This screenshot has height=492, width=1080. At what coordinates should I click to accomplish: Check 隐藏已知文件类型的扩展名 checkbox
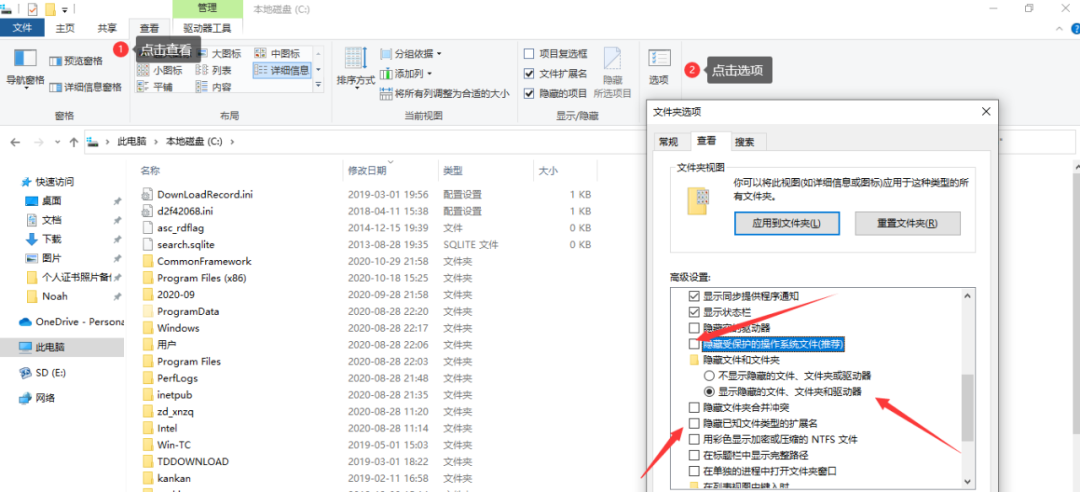click(x=695, y=424)
